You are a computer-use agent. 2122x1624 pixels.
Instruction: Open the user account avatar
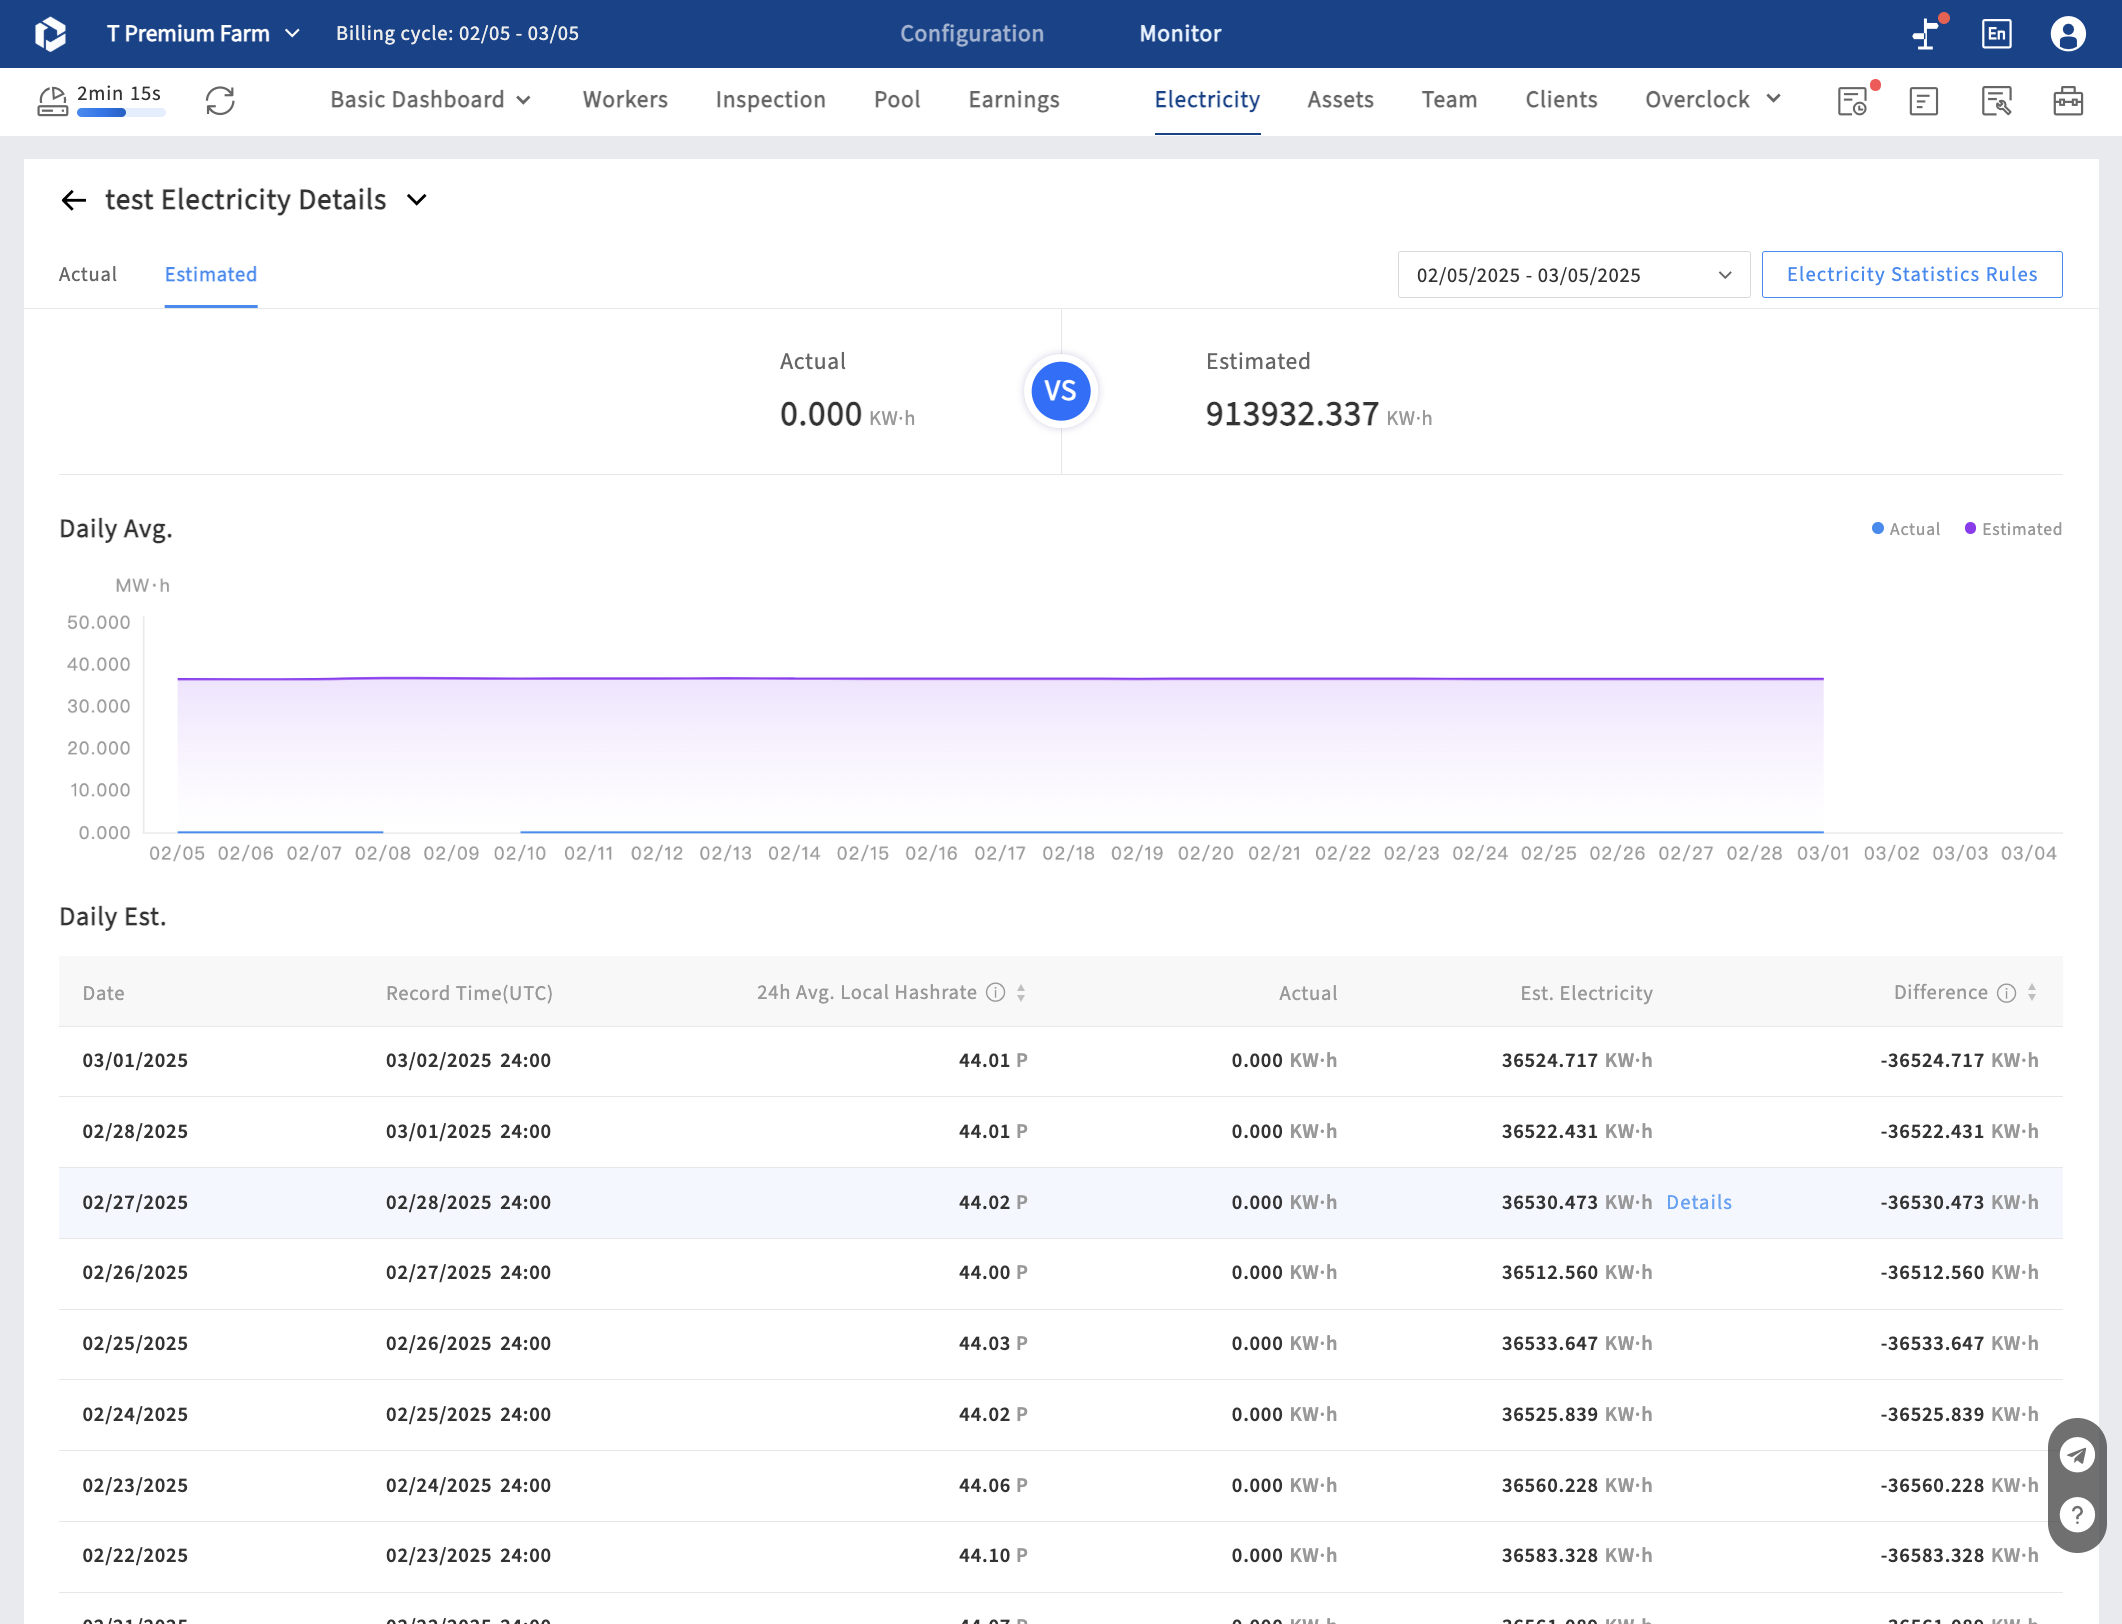click(x=2068, y=34)
